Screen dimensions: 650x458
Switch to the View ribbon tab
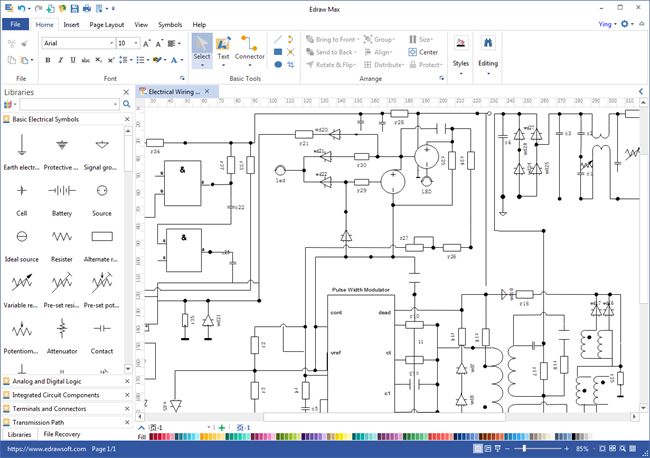click(x=141, y=25)
